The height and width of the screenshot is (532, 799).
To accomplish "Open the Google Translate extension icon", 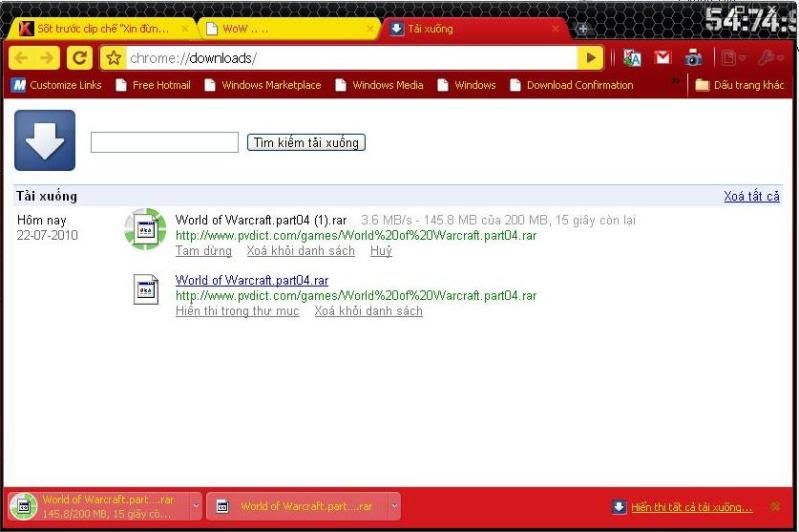I will click(x=631, y=58).
